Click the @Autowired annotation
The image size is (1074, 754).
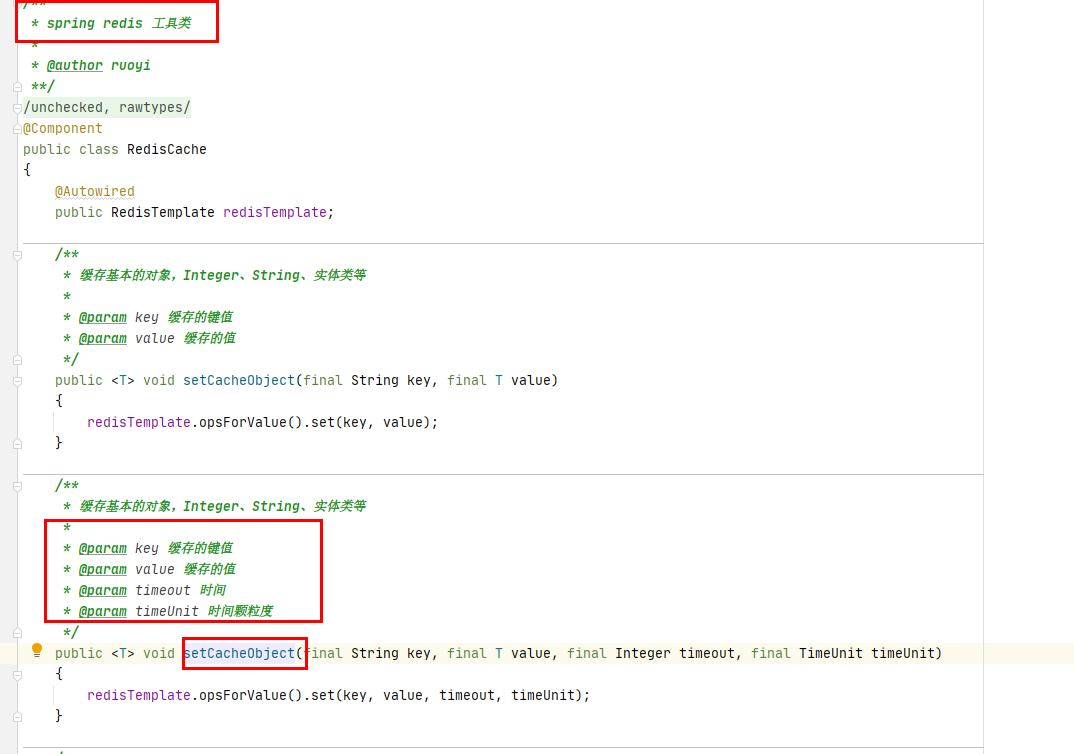click(95, 191)
